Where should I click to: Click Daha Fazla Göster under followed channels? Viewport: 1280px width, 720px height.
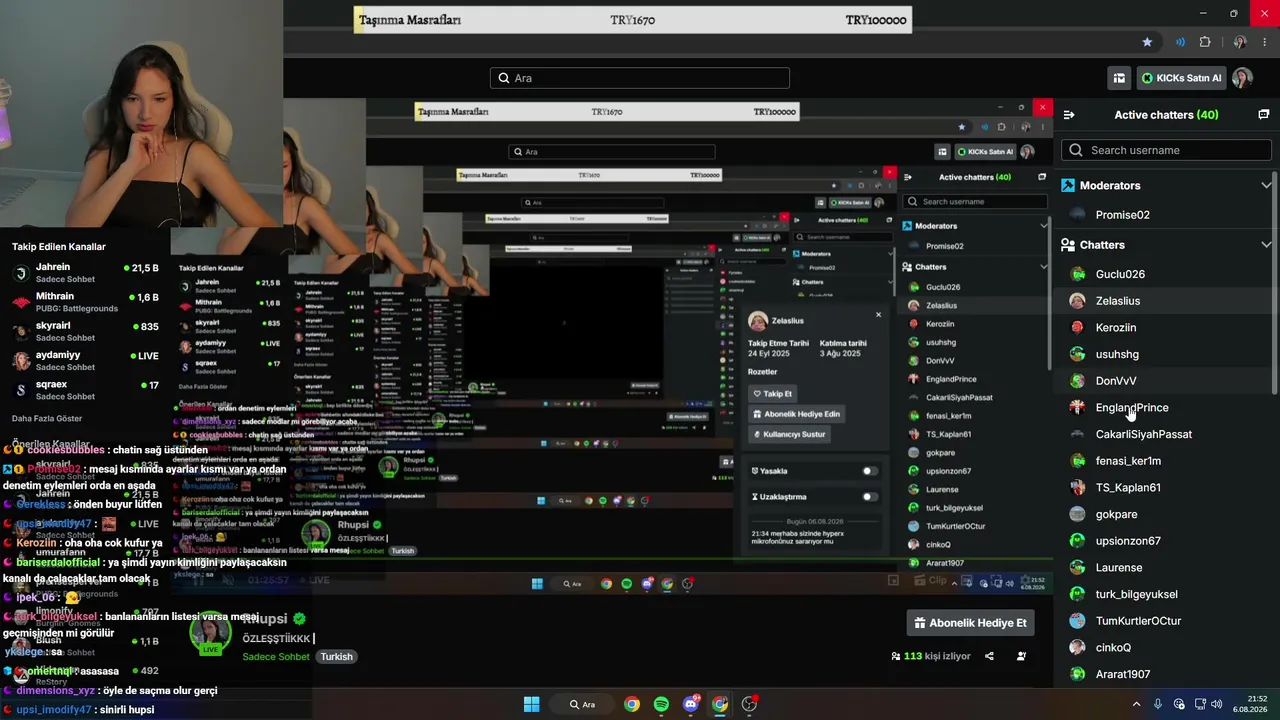pyautogui.click(x=47, y=418)
